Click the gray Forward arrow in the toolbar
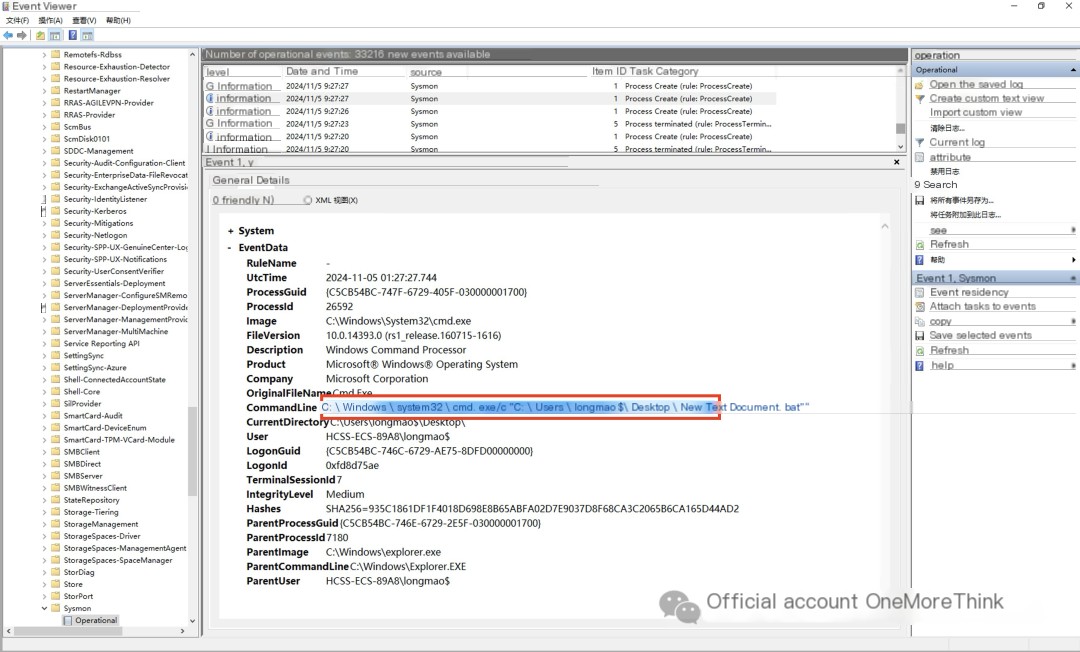This screenshot has width=1080, height=652. click(x=22, y=35)
